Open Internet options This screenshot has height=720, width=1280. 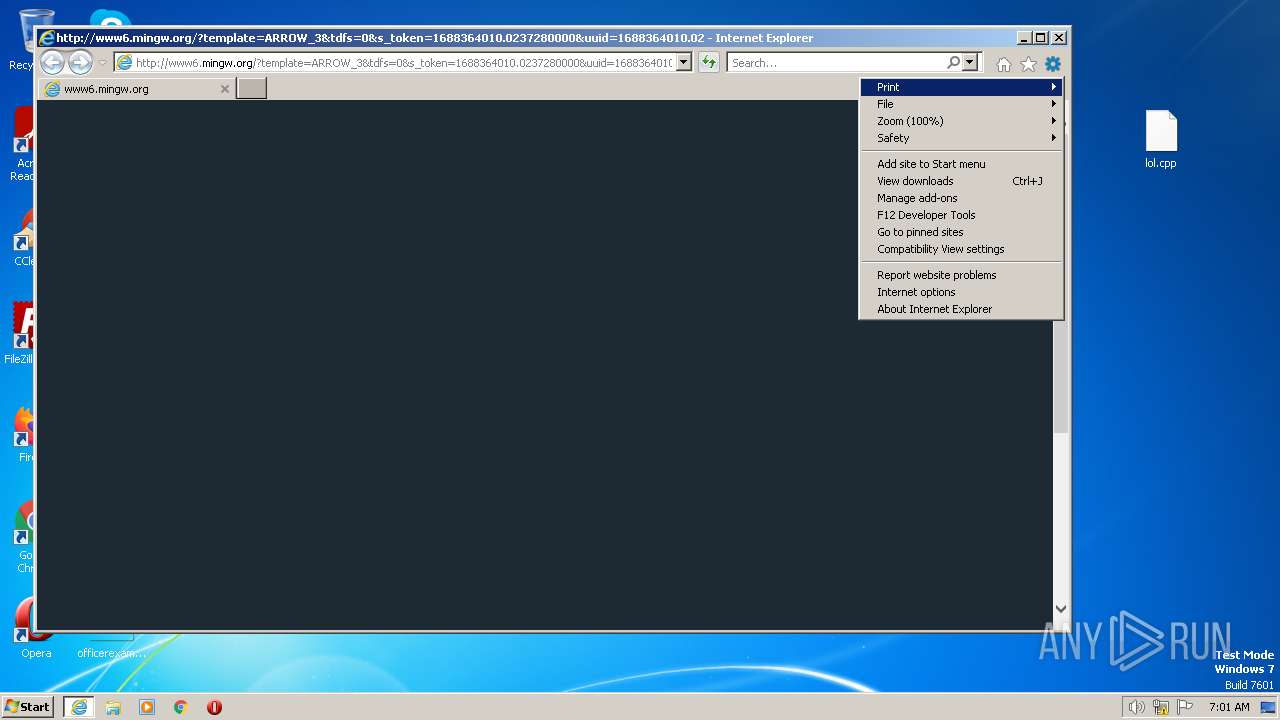click(961, 292)
